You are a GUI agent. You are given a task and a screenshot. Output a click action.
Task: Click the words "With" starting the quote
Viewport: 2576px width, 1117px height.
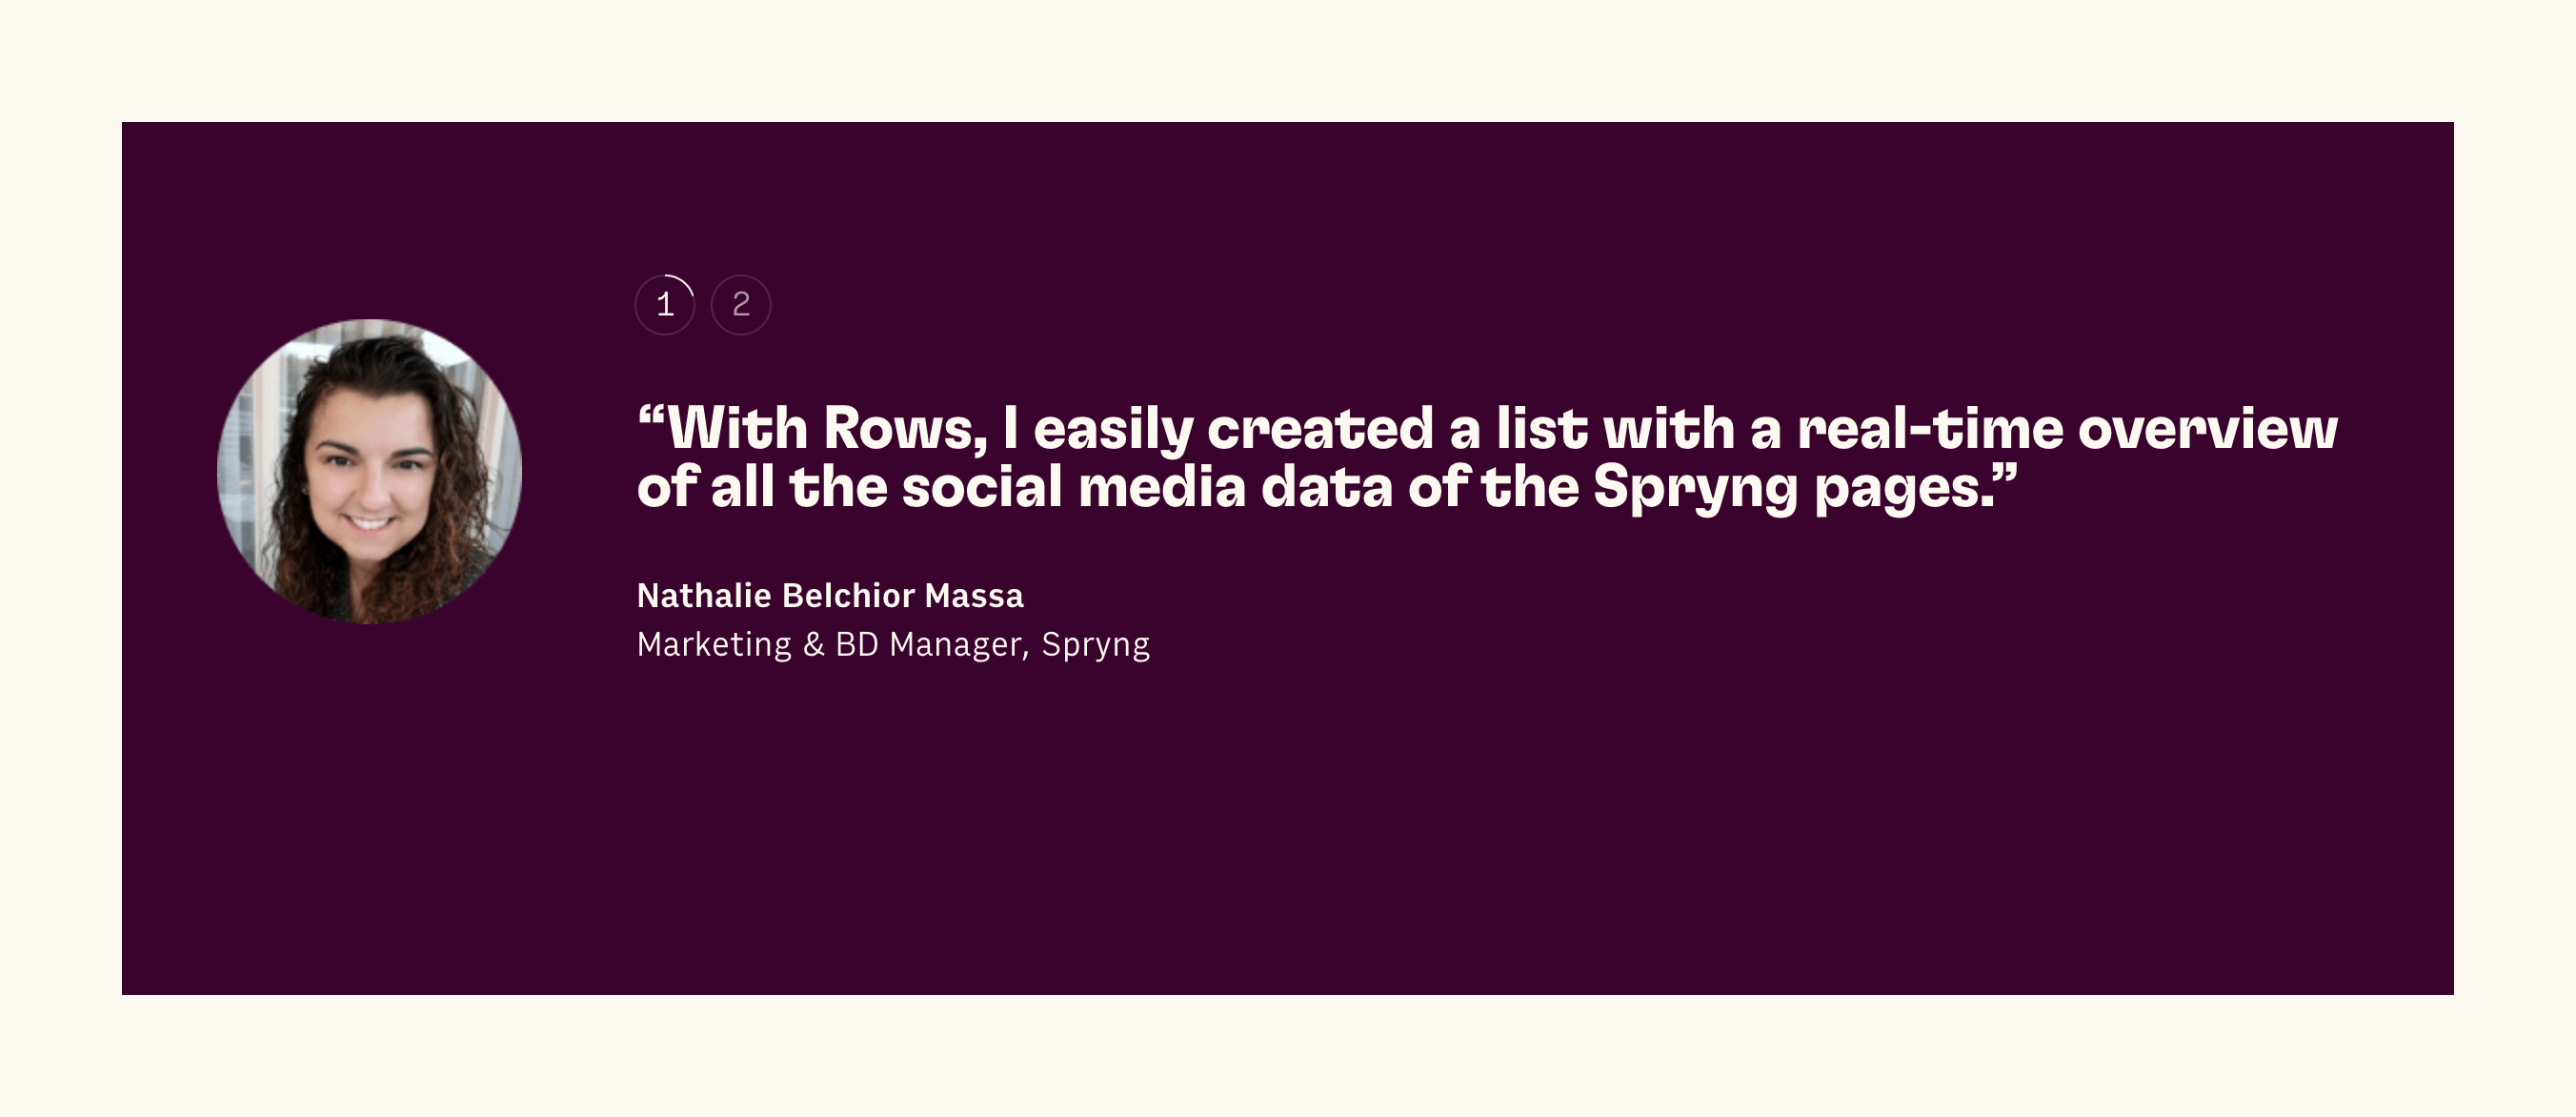pyautogui.click(x=737, y=430)
